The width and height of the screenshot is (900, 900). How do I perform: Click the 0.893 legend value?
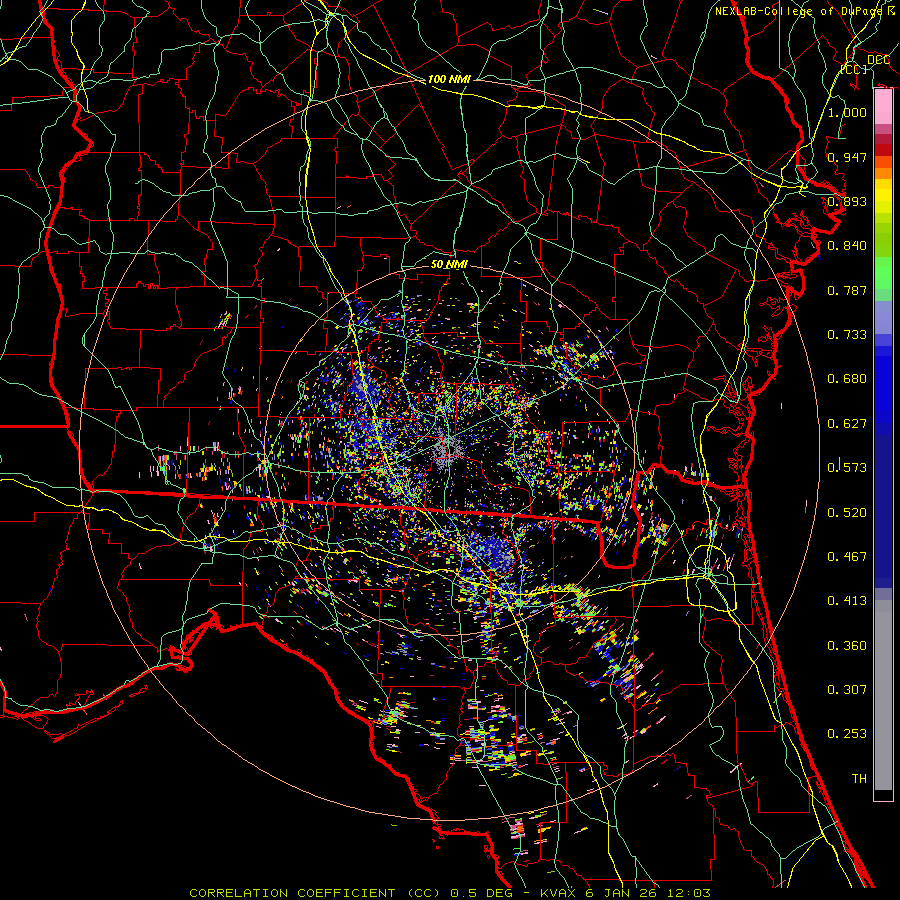[x=847, y=201]
